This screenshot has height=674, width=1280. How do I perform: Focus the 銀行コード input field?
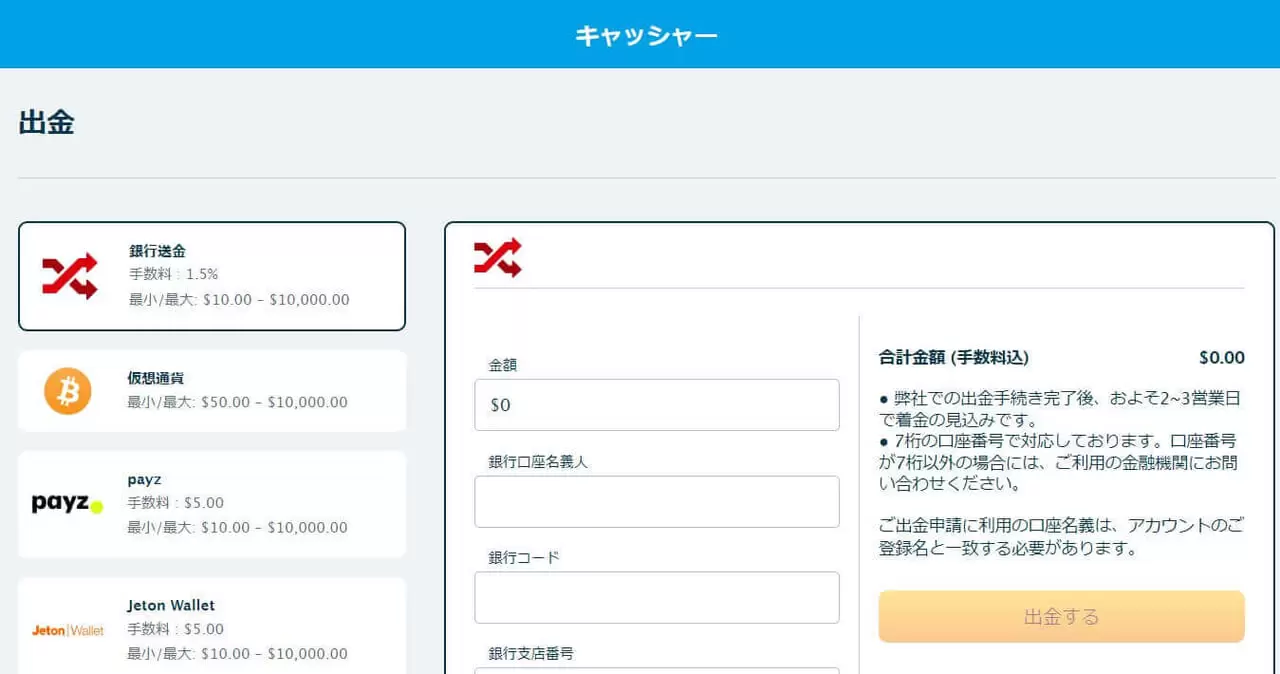click(x=657, y=598)
